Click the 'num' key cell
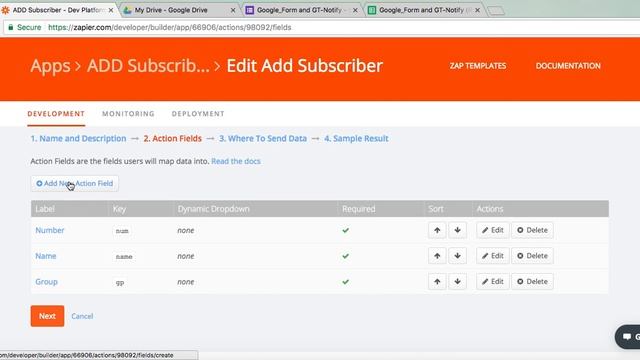This screenshot has width=640, height=360. coord(122,231)
